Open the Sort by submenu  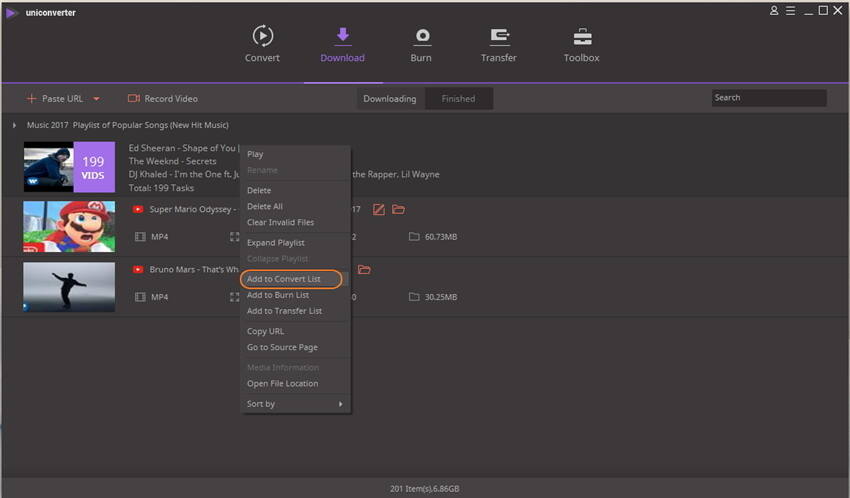tap(295, 404)
